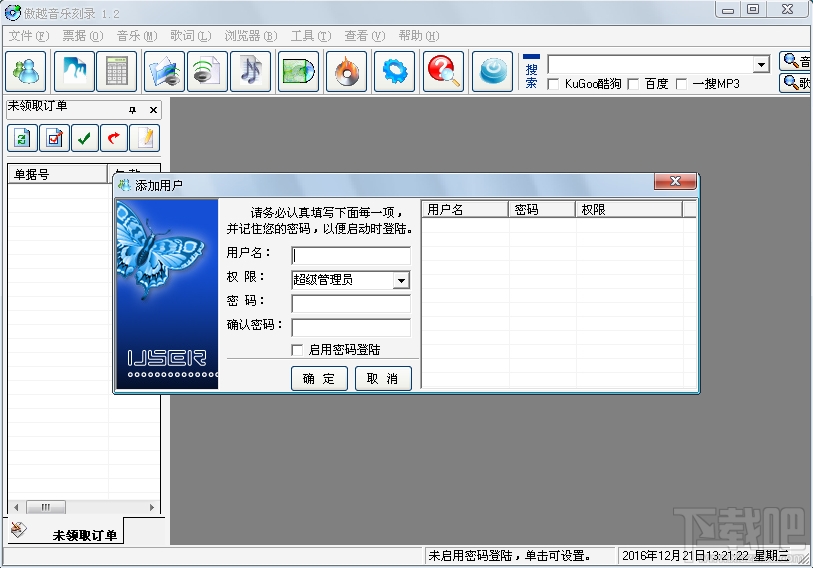Open the user management icon in the toolbar
813x568 pixels.
pyautogui.click(x=26, y=72)
